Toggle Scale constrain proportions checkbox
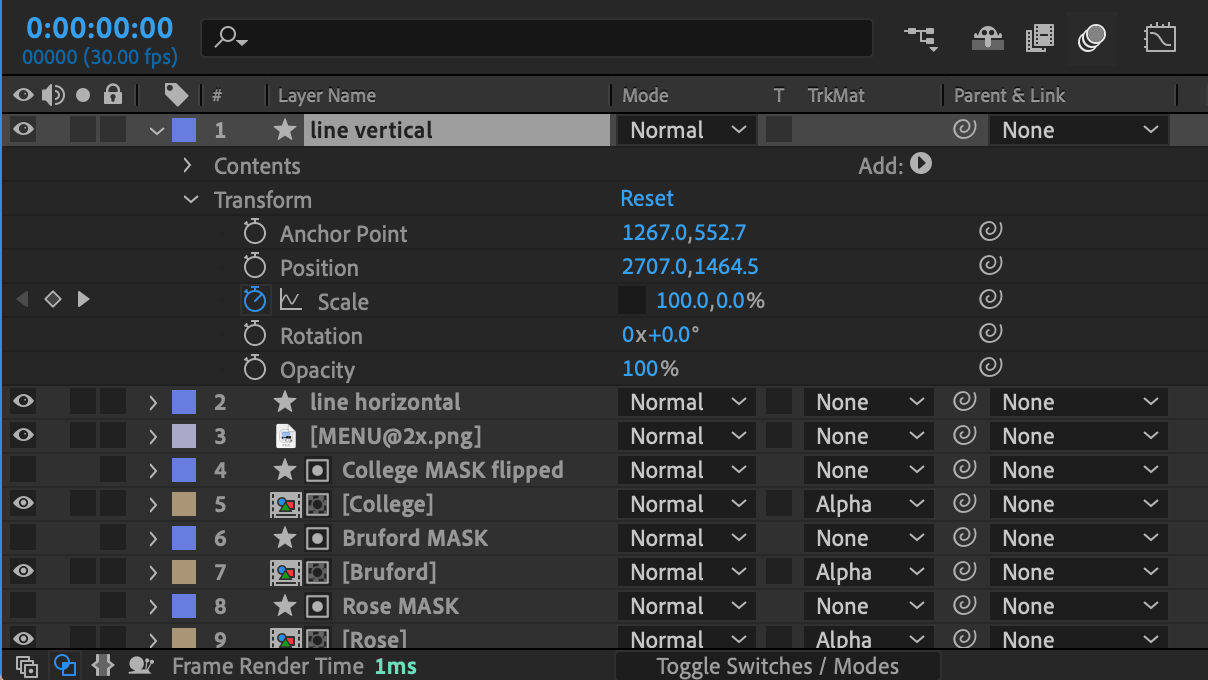Viewport: 1208px width, 680px height. [632, 300]
